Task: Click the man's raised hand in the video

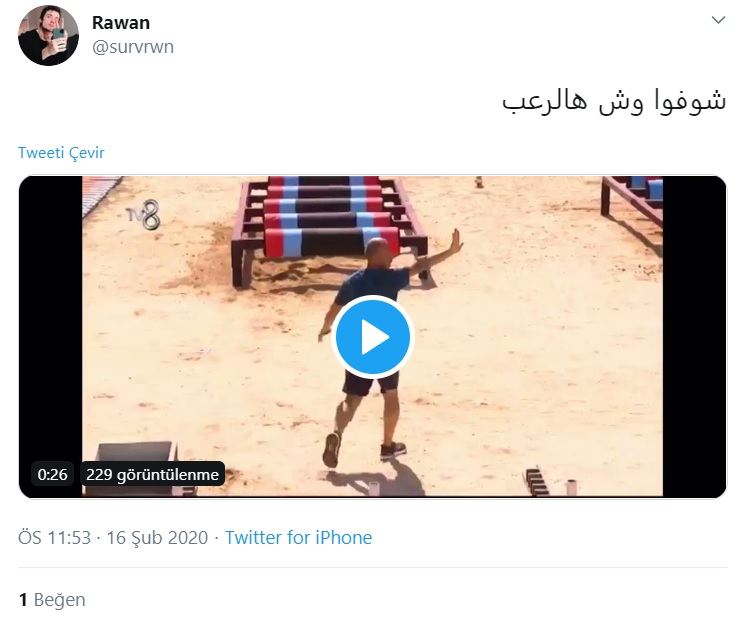Action: point(456,242)
